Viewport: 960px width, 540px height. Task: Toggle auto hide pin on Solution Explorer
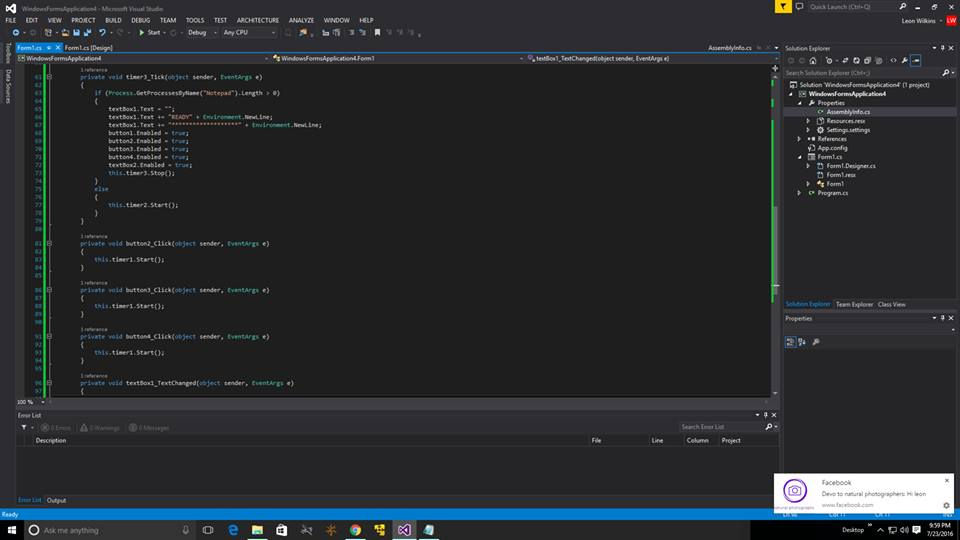942,48
